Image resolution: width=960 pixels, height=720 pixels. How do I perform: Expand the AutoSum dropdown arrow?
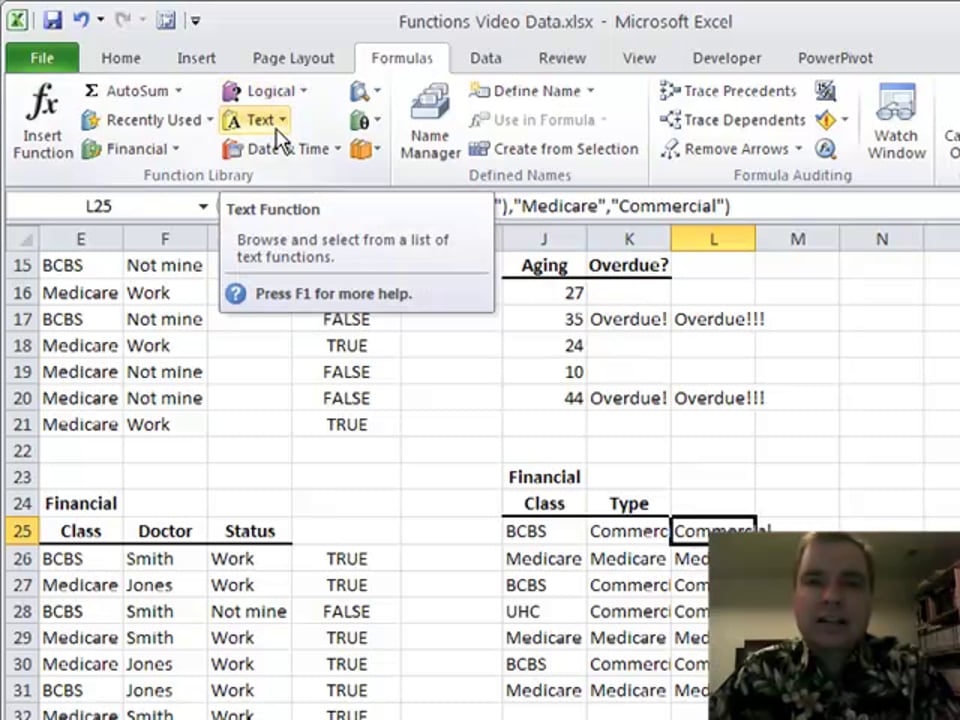(x=179, y=91)
